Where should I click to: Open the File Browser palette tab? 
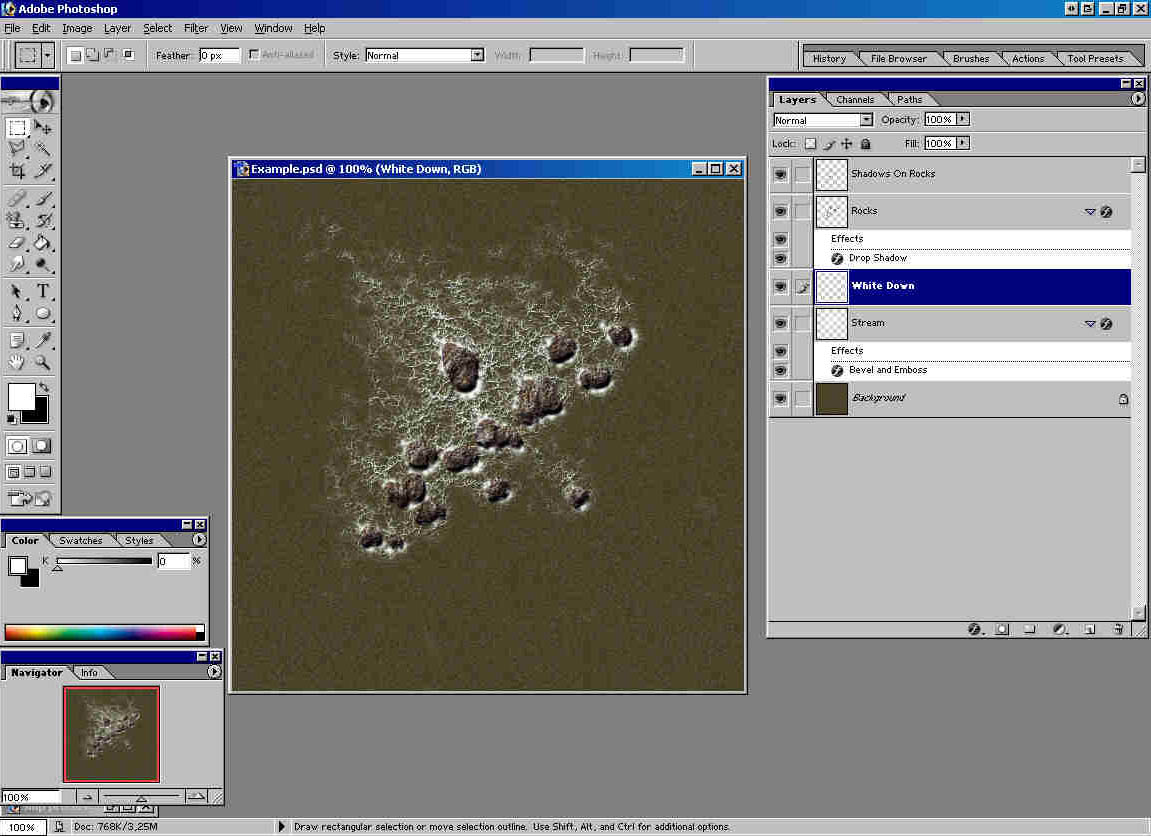[898, 59]
